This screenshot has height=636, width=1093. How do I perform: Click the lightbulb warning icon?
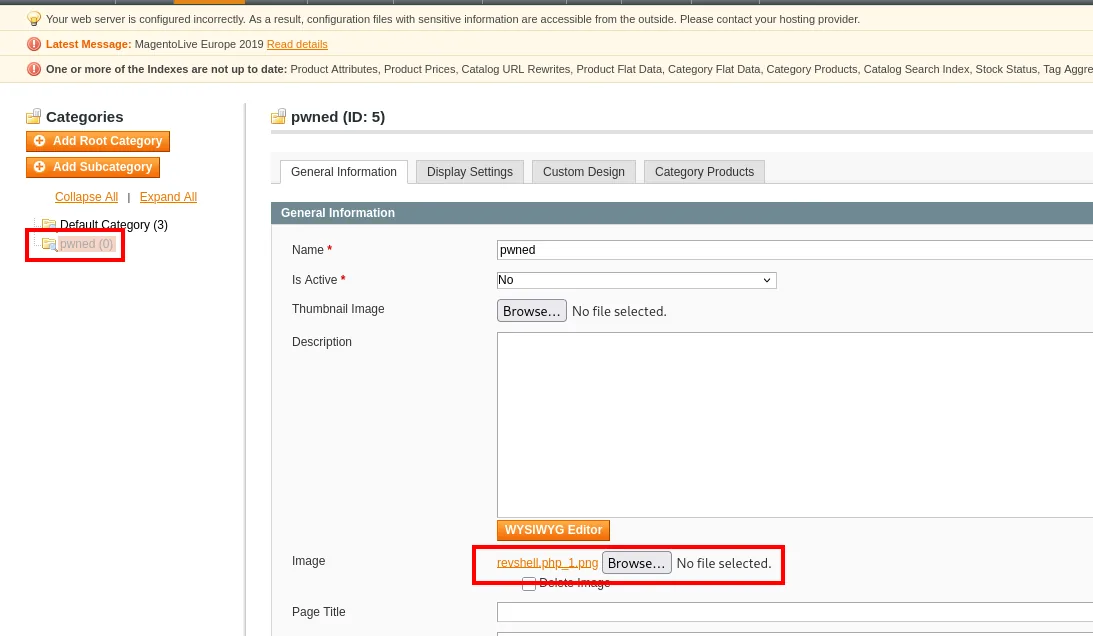point(33,19)
